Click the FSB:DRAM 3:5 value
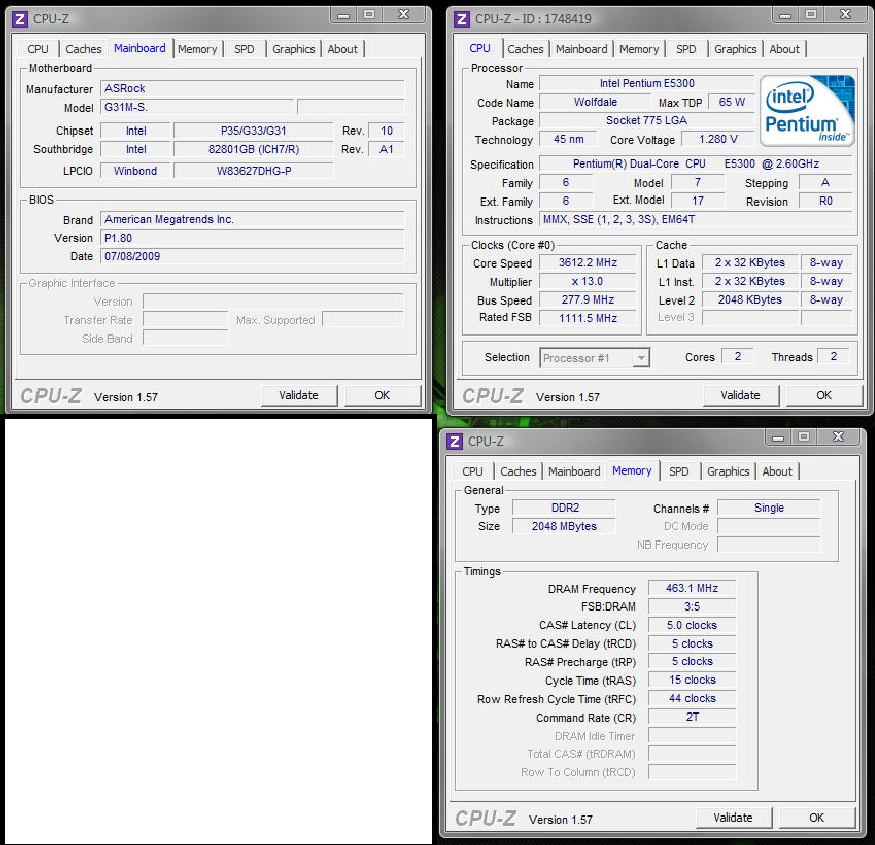The image size is (875, 845). [x=692, y=607]
